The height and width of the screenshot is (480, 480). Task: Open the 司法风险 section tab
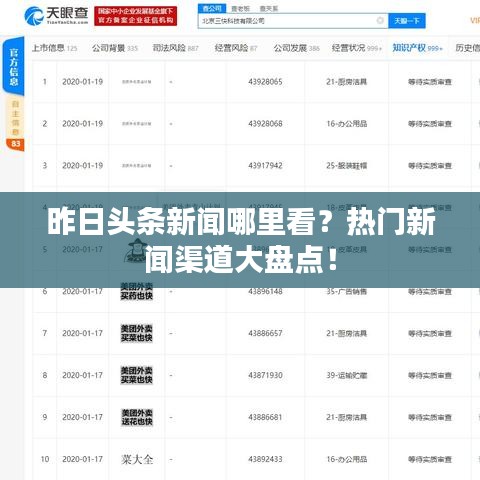coord(175,48)
